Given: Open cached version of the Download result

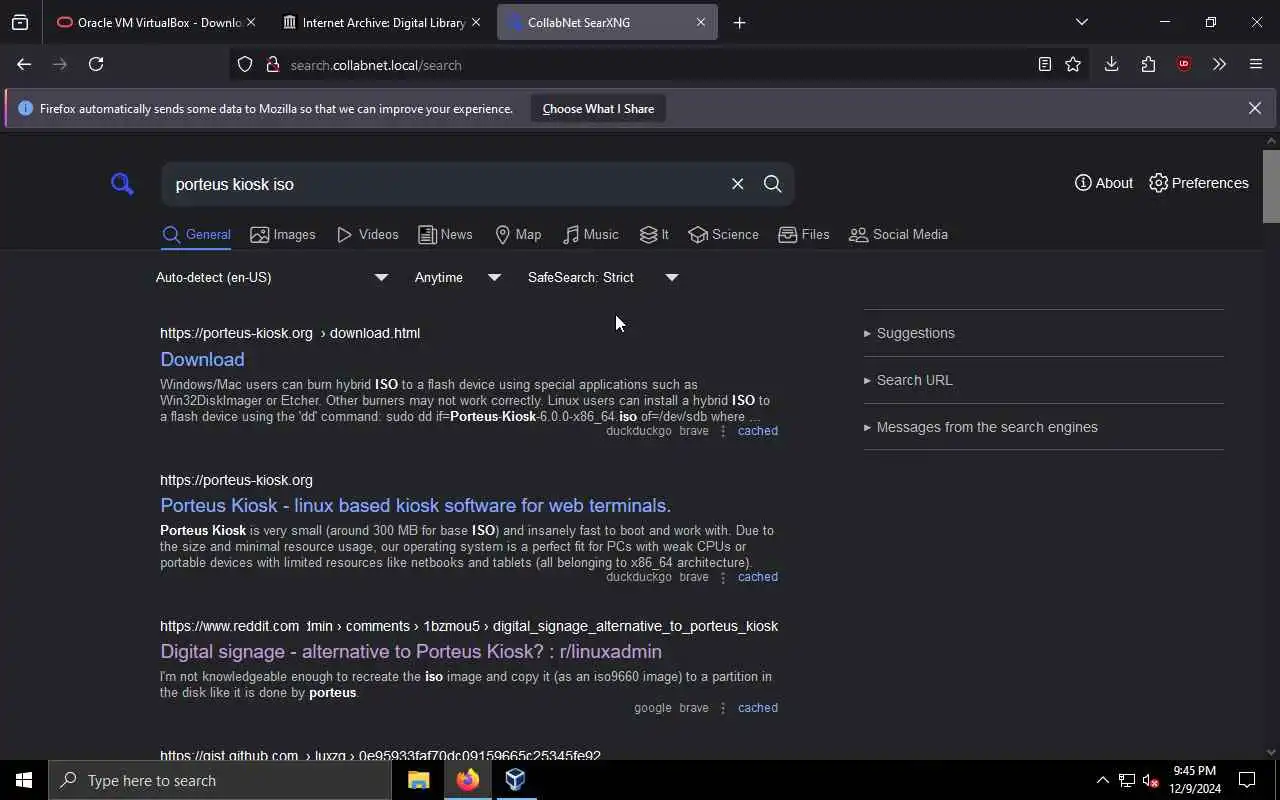Looking at the screenshot, I should pos(757,431).
